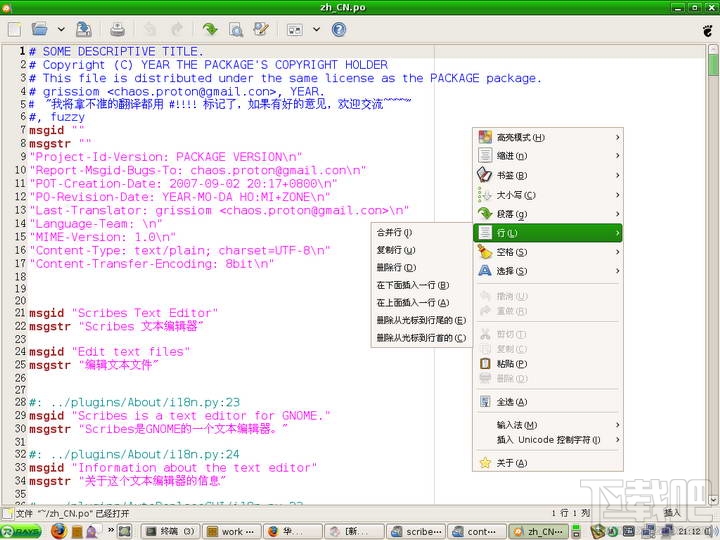Expand the 输入法 (M) submenu arrow
Screen dimensions: 720x540
pyautogui.click(x=617, y=425)
